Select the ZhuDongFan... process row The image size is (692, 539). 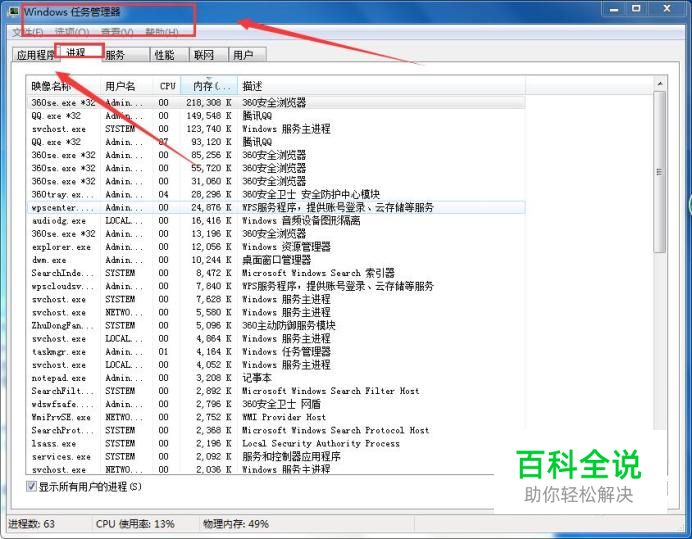click(x=276, y=325)
